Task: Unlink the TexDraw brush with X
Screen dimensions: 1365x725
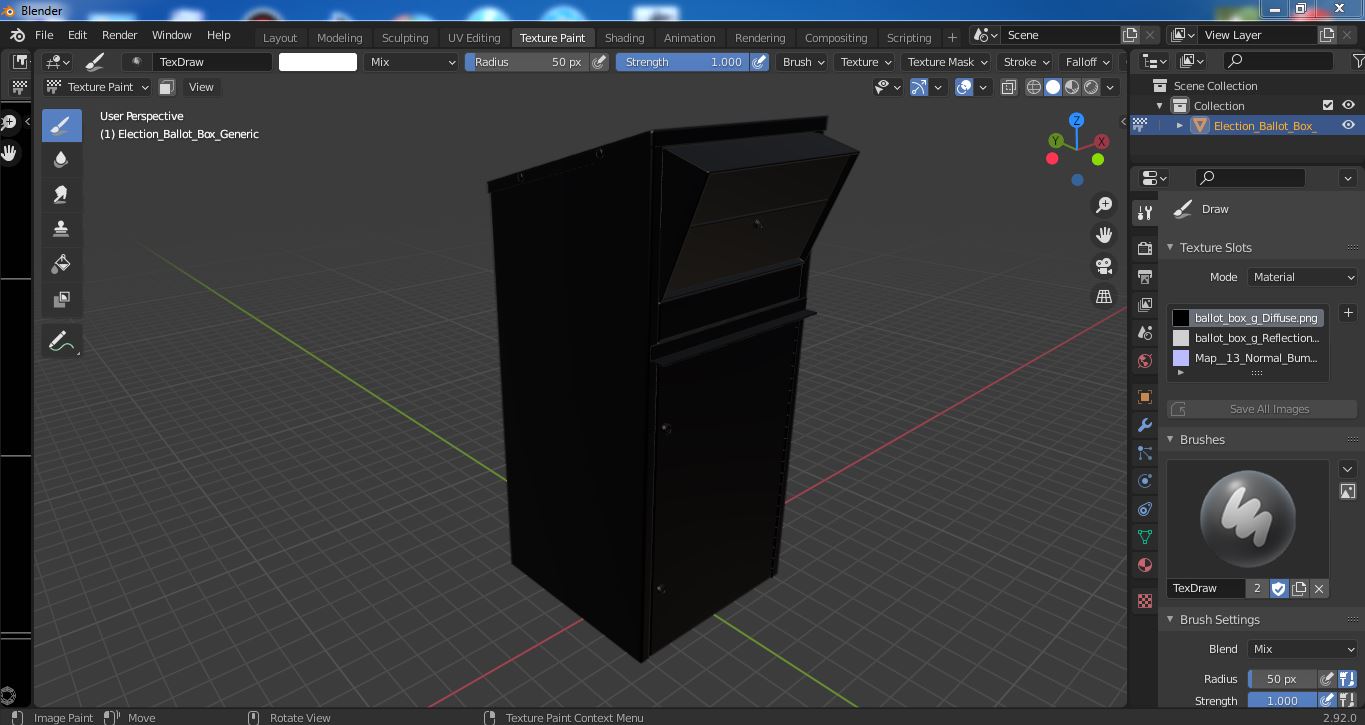Action: coord(1319,588)
